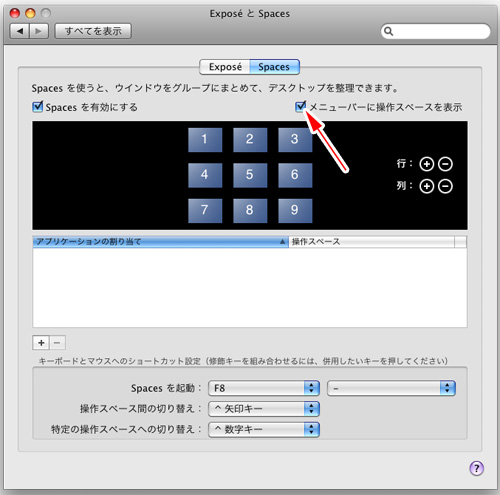
Task: Open 特定の操作スペースへの切り替え dropdown
Action: [x=264, y=430]
